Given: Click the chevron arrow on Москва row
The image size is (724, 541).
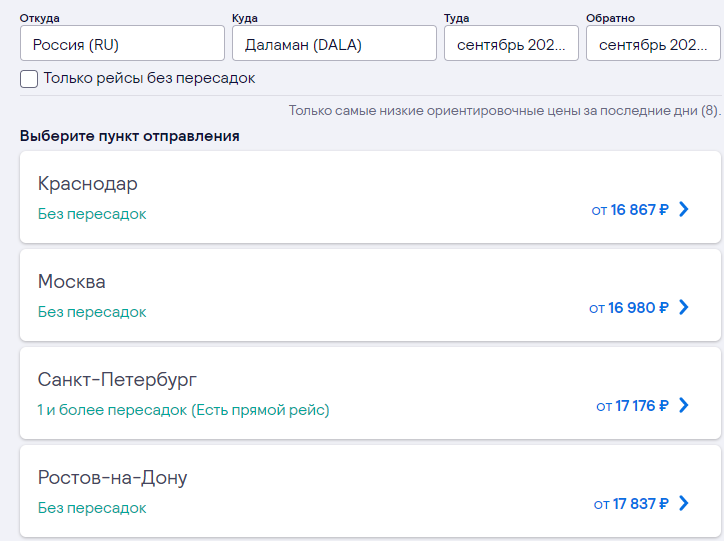Looking at the screenshot, I should coord(684,307).
